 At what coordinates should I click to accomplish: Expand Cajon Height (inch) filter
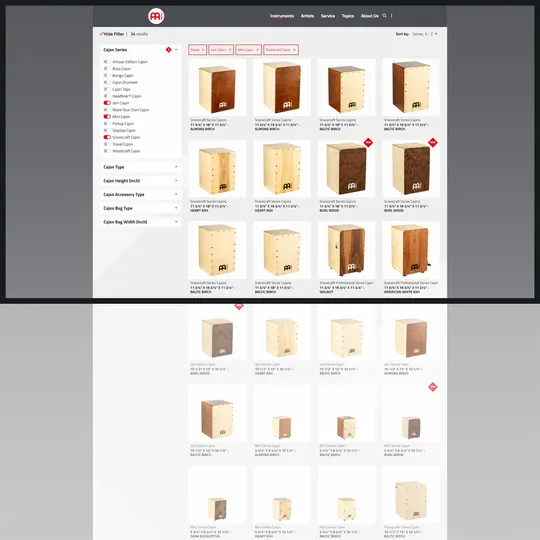tap(141, 181)
